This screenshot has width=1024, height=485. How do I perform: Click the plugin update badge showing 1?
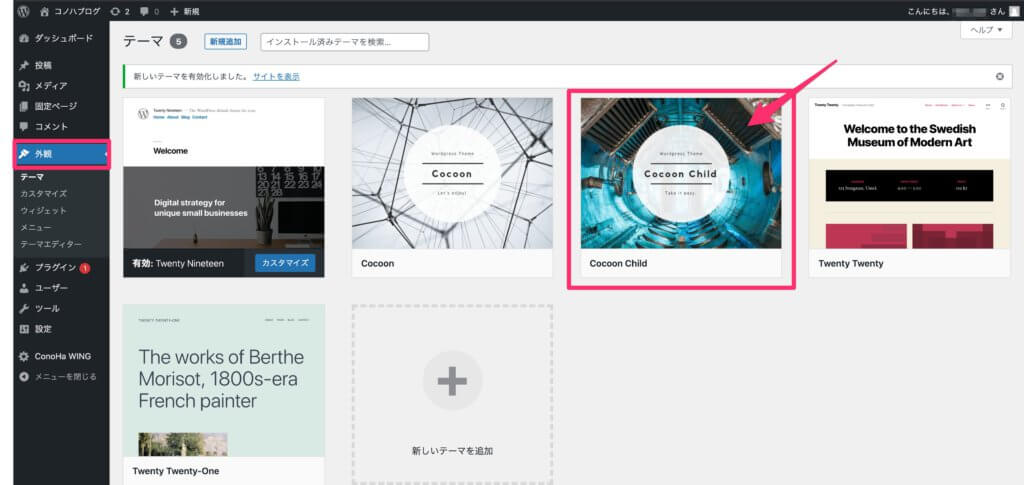pos(85,268)
